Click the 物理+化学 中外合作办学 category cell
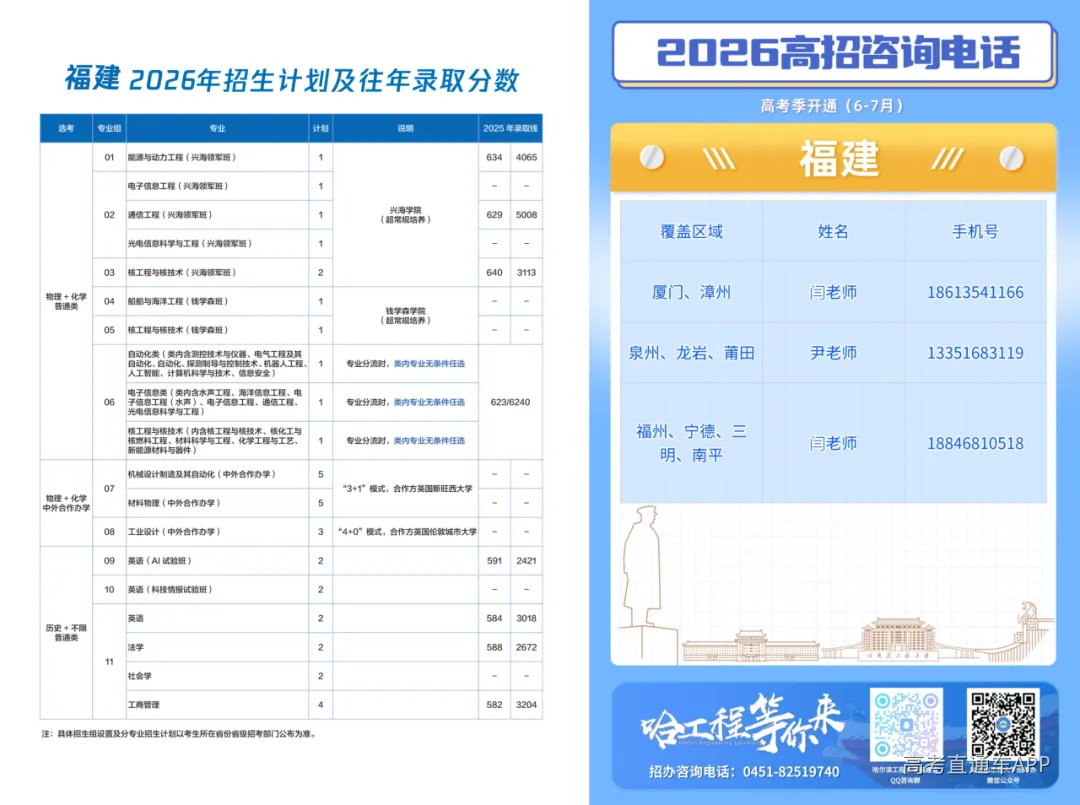Viewport: 1080px width, 805px height. click(66, 503)
